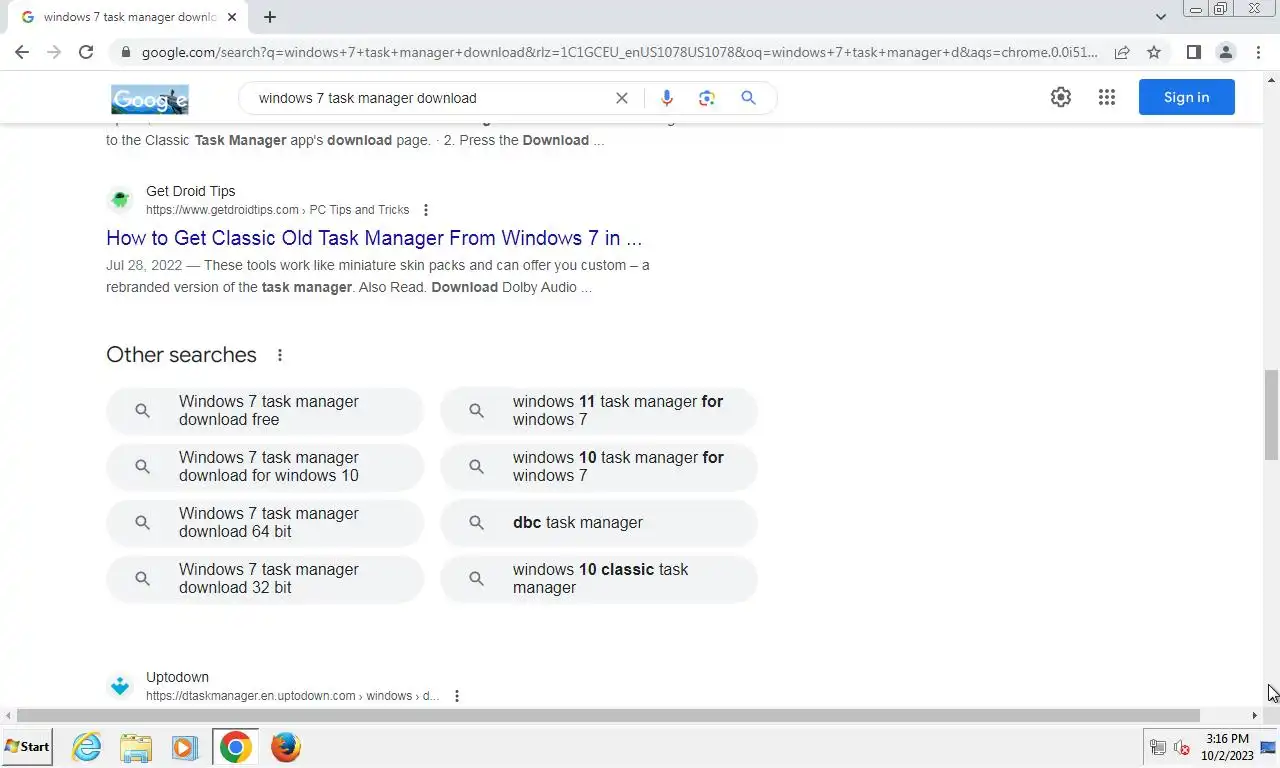
Task: Open Uptodown result options menu
Action: tap(457, 696)
